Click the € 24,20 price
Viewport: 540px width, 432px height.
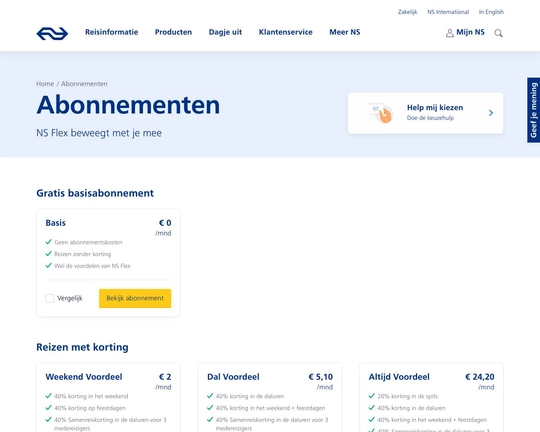pos(479,377)
